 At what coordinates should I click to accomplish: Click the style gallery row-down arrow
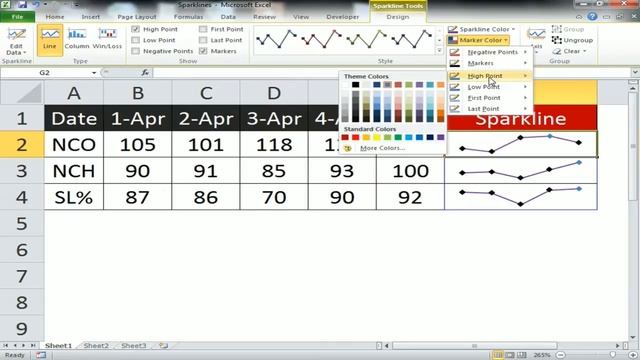click(x=439, y=40)
